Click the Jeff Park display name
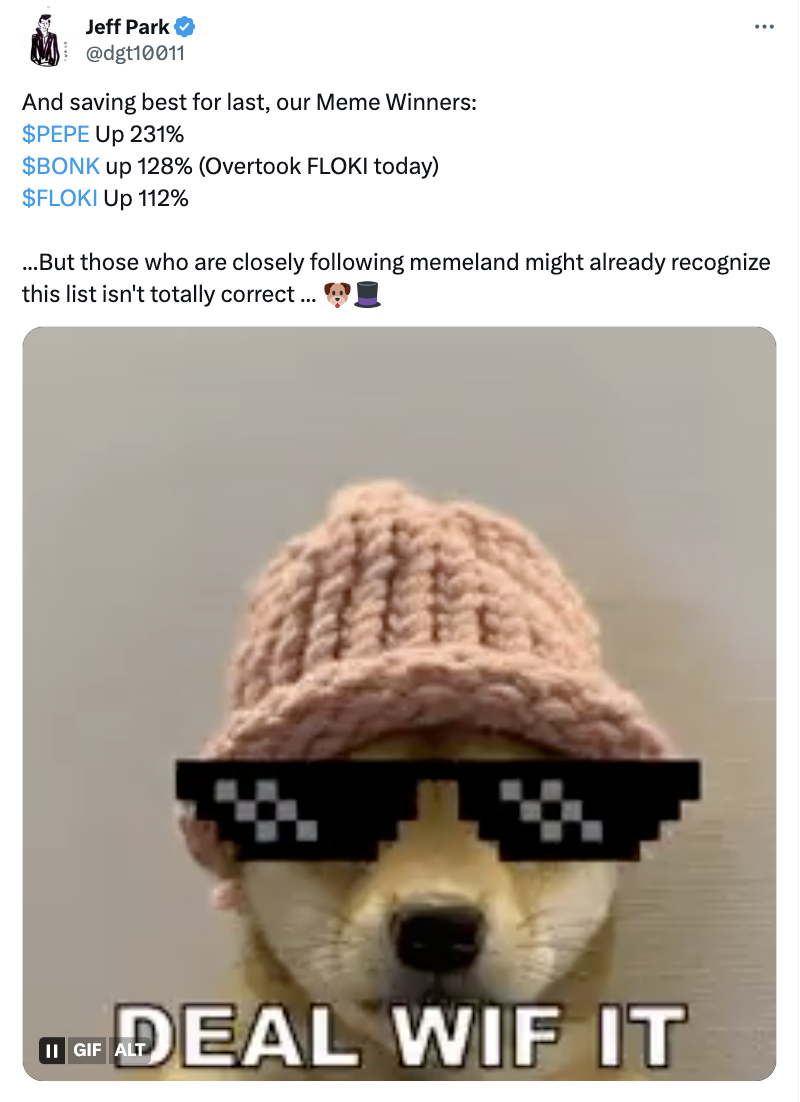 click(127, 27)
